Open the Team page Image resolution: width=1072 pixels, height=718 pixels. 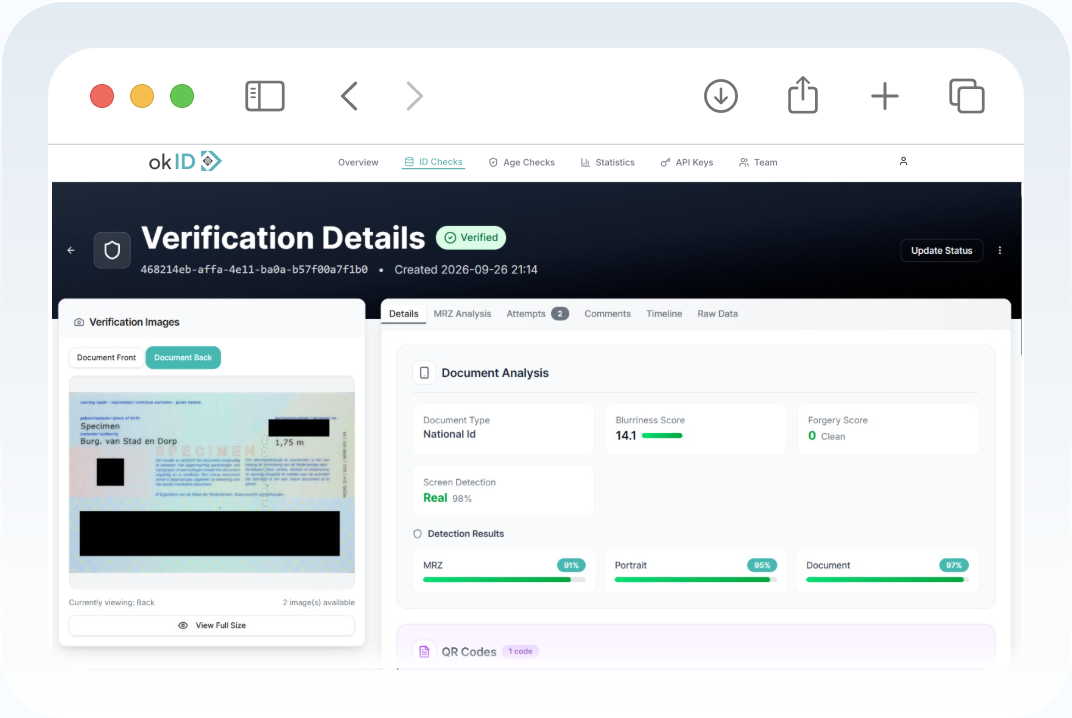(x=758, y=162)
